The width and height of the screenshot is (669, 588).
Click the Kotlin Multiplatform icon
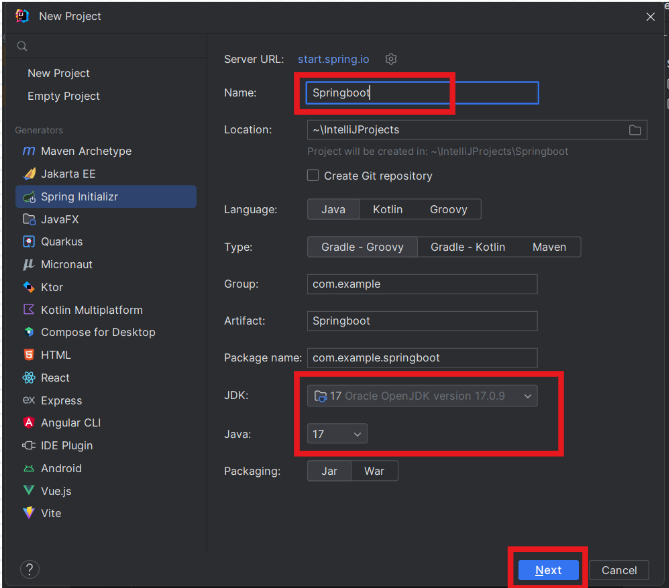tap(29, 309)
